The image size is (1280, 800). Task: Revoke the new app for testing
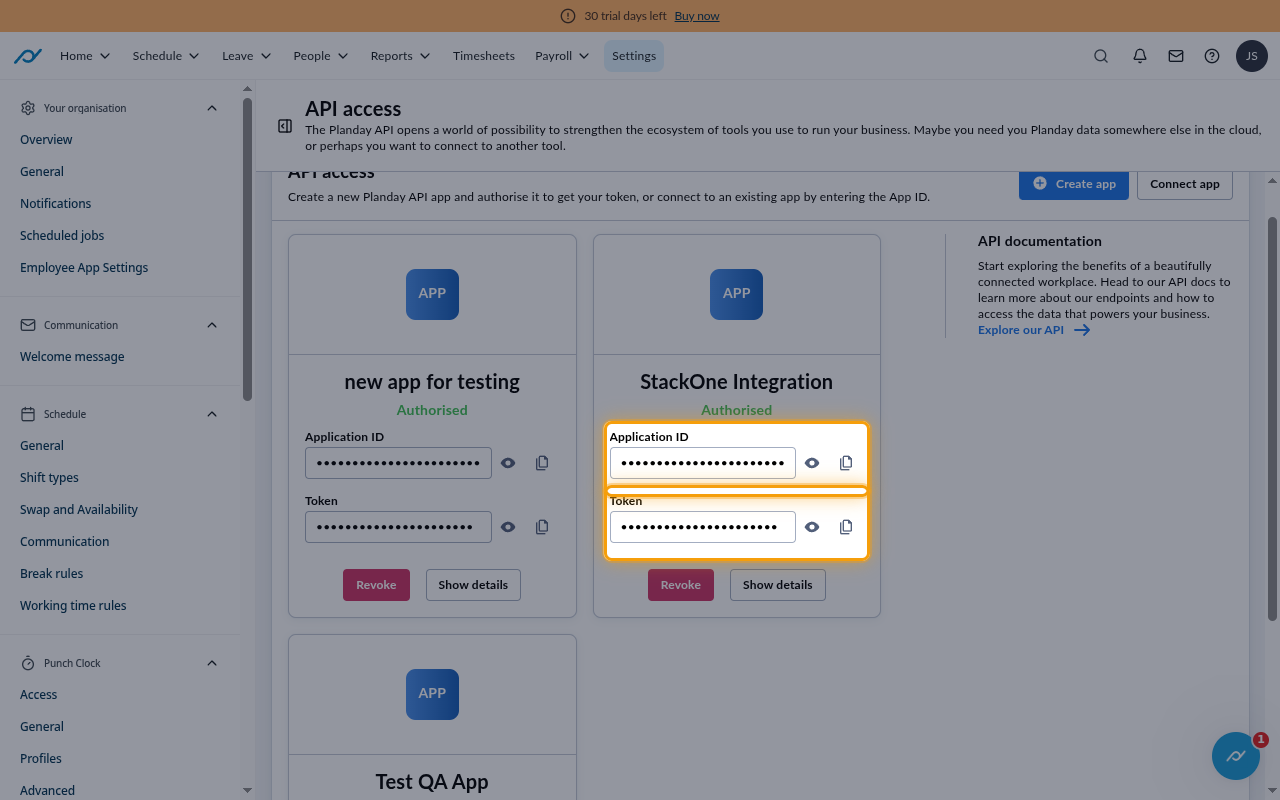click(x=376, y=585)
